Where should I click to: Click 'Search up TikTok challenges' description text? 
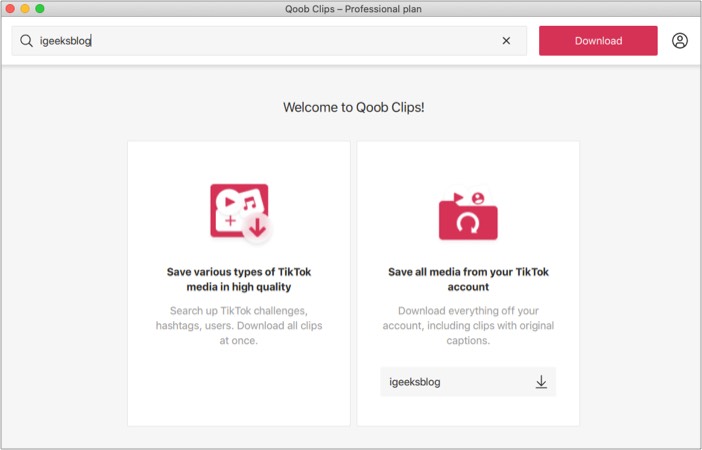coord(239,326)
